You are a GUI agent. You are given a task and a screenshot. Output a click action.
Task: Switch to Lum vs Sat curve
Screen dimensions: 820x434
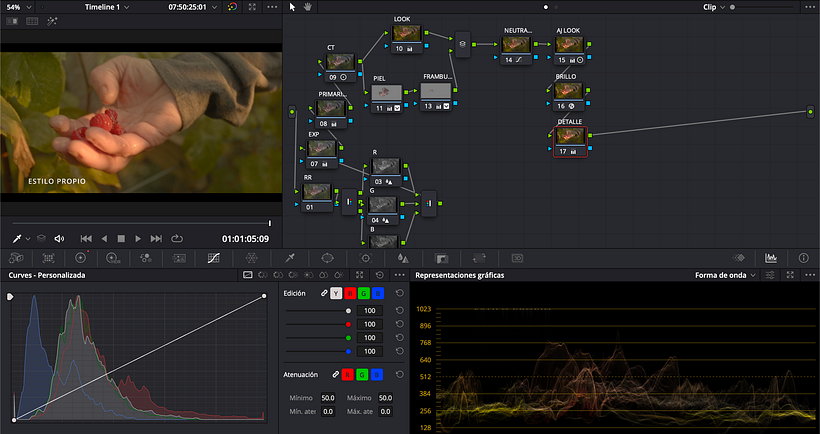(309, 275)
